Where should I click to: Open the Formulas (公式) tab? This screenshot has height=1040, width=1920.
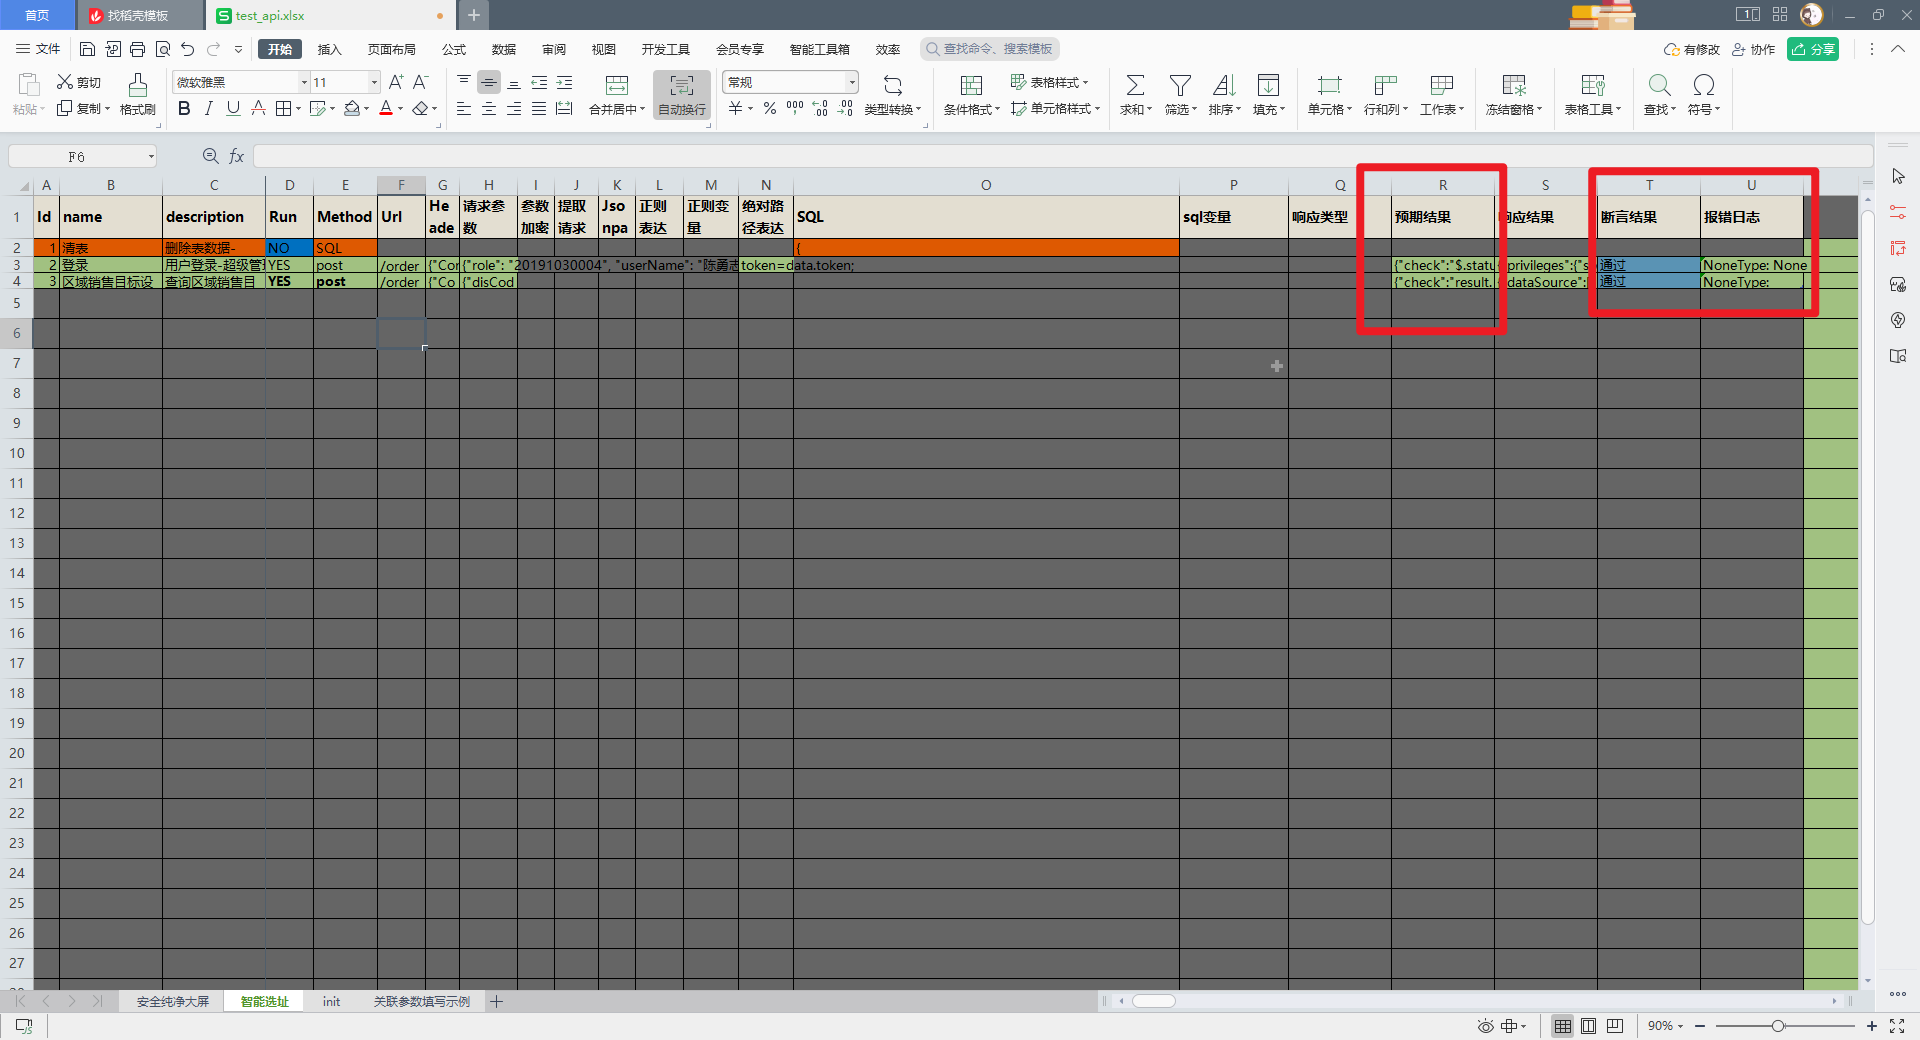454,49
